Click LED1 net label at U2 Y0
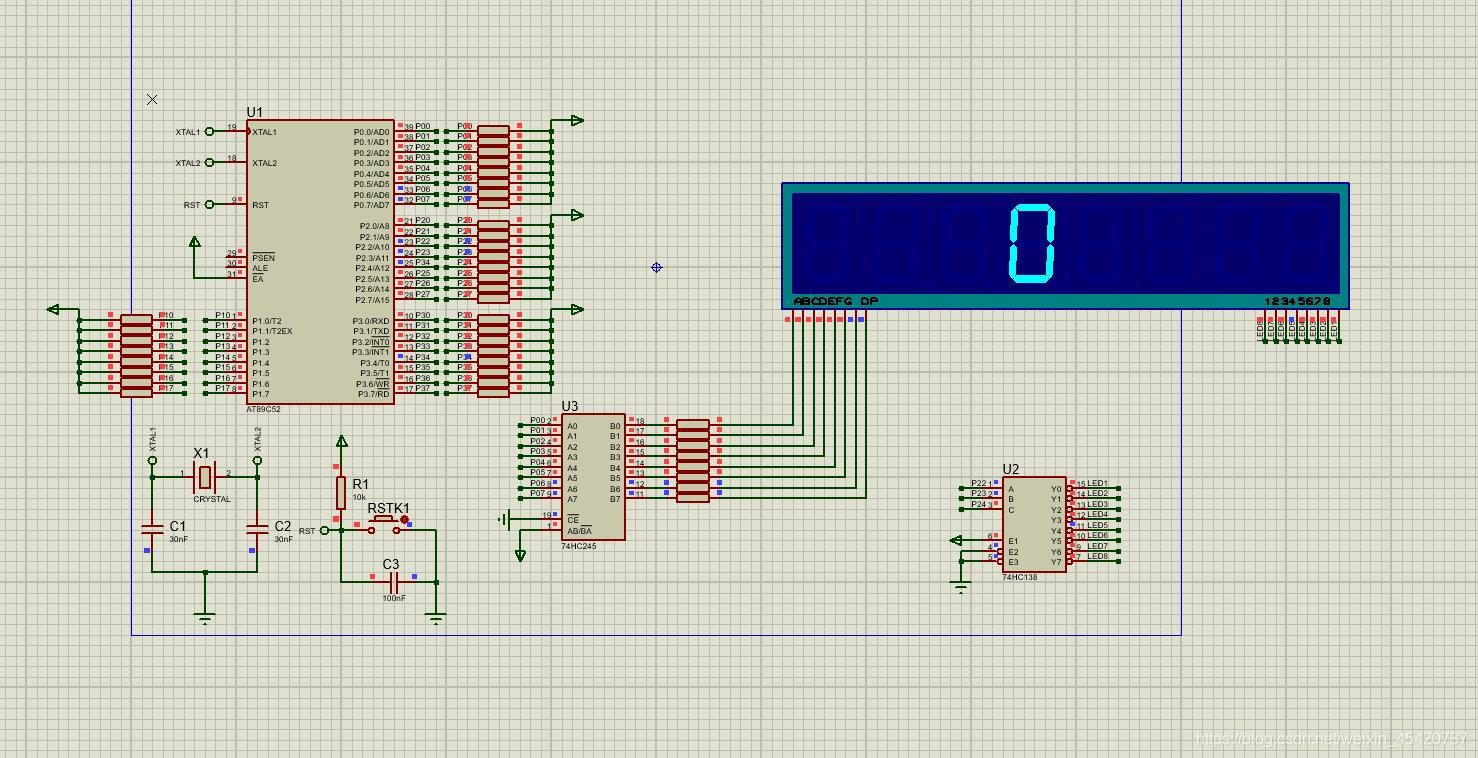This screenshot has width=1478, height=758. (x=1097, y=484)
